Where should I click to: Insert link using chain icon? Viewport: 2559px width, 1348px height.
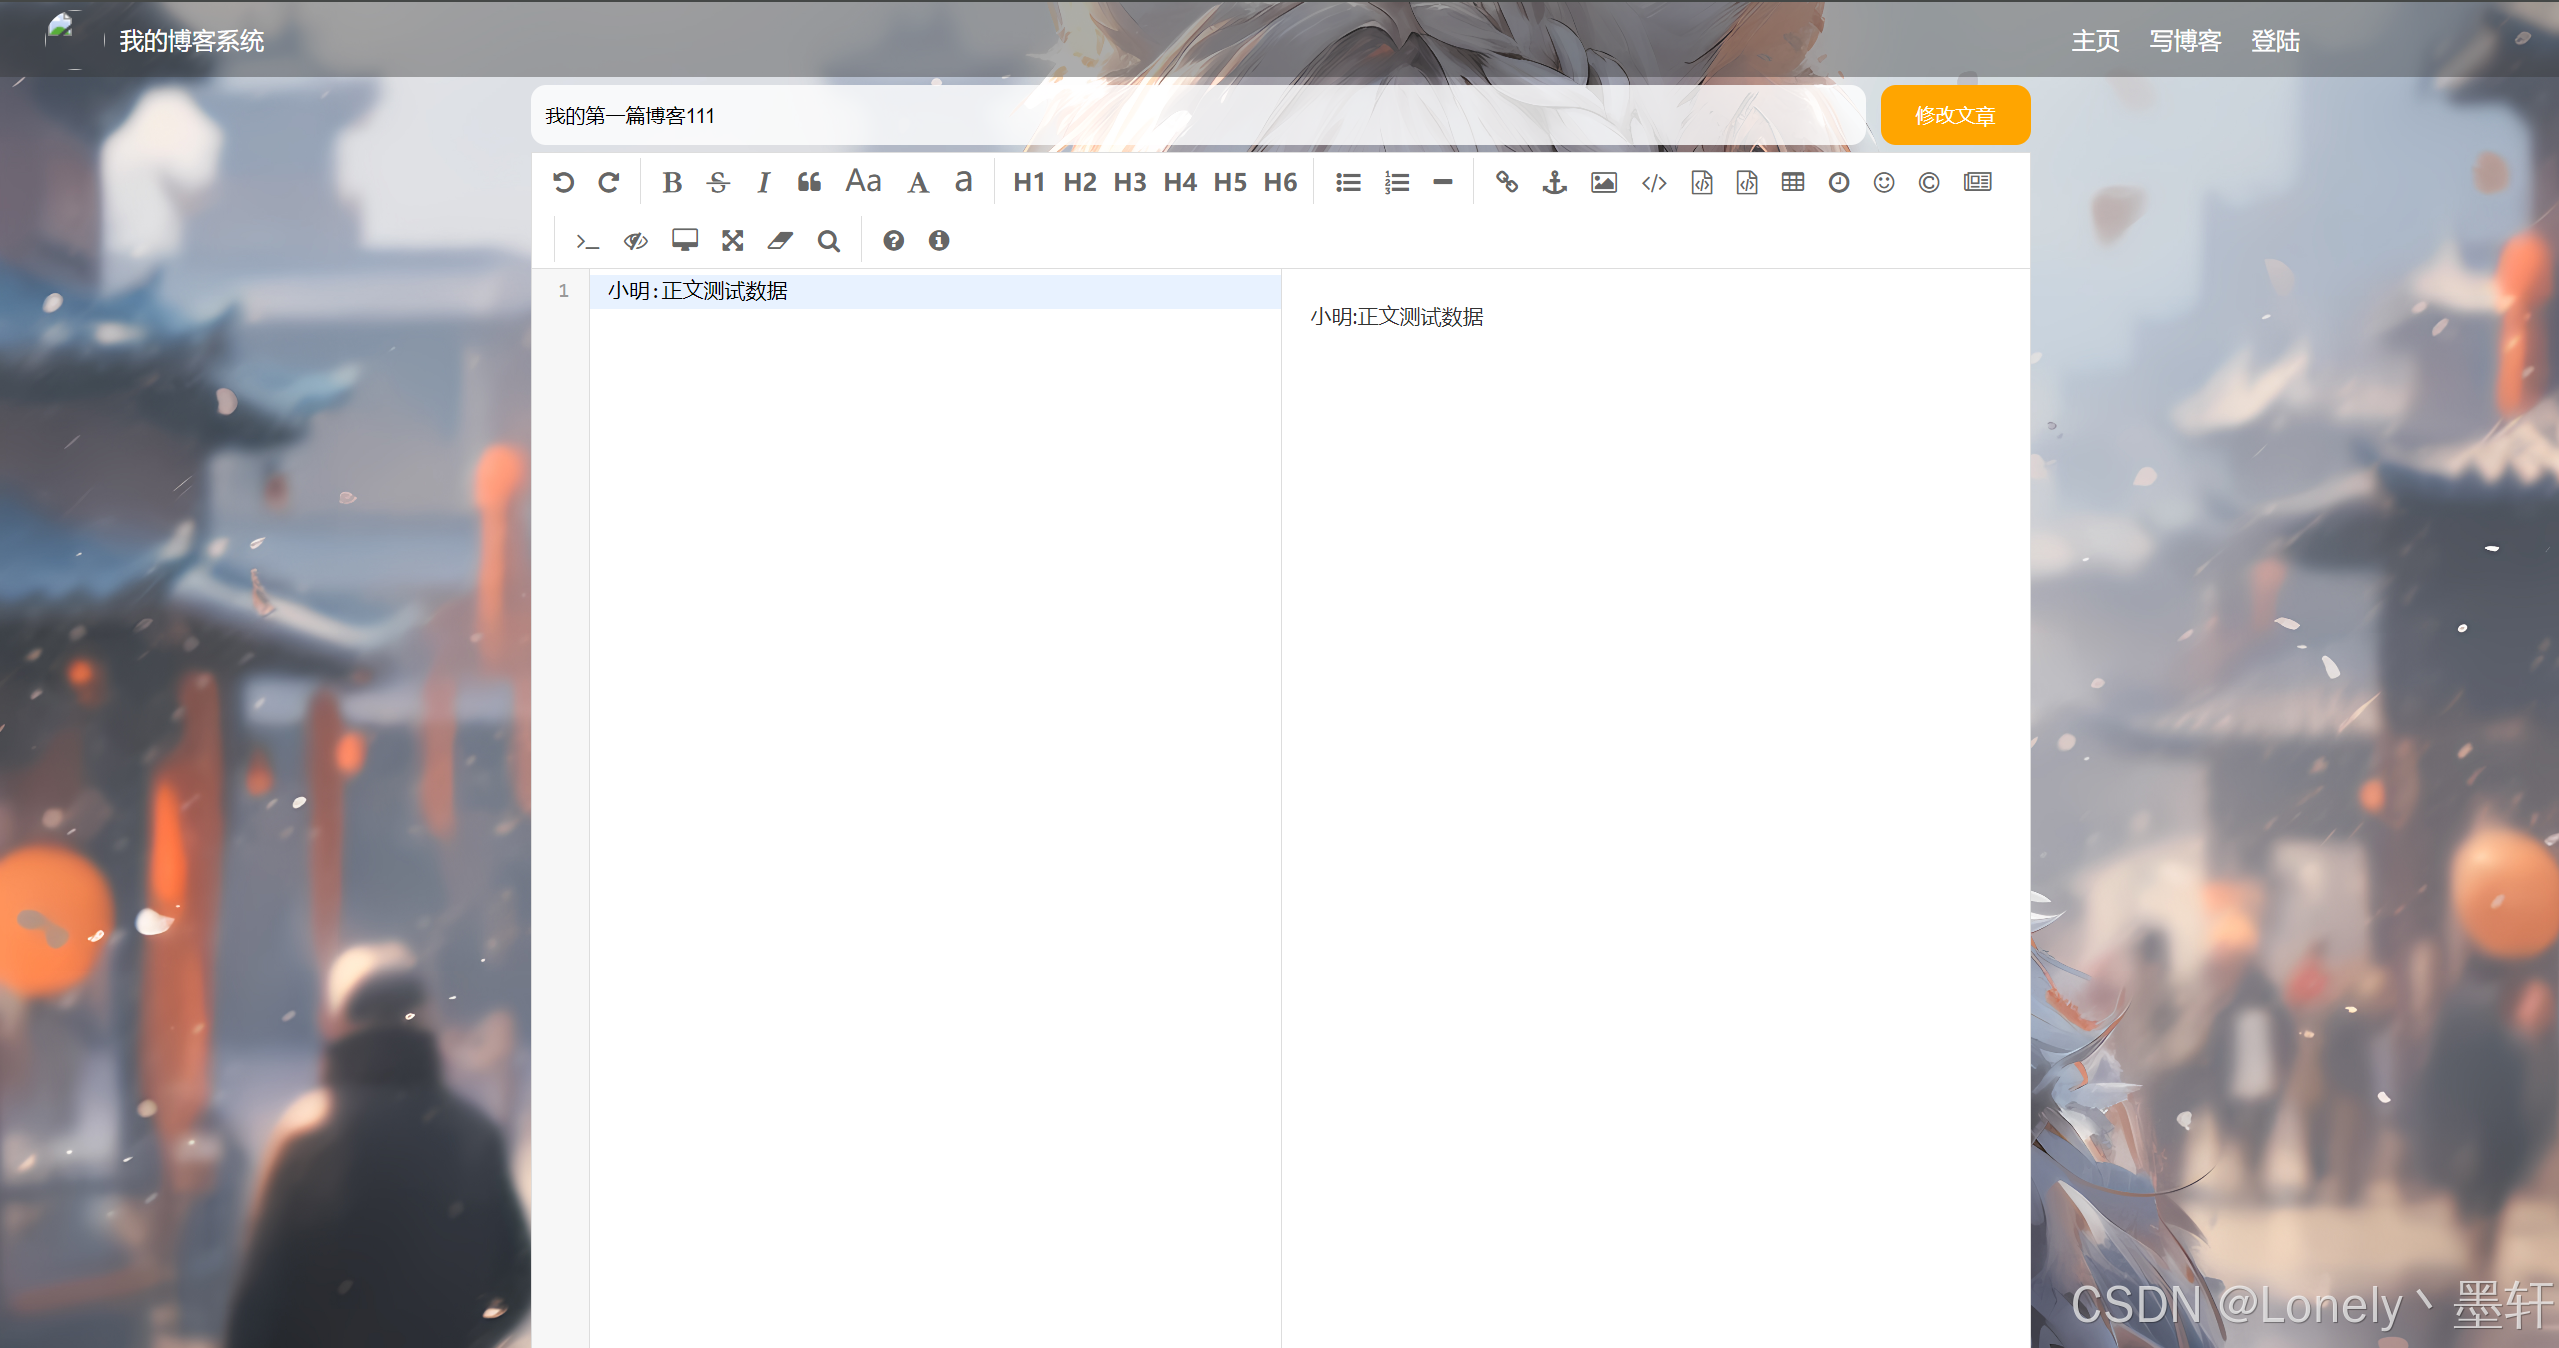click(x=1506, y=182)
